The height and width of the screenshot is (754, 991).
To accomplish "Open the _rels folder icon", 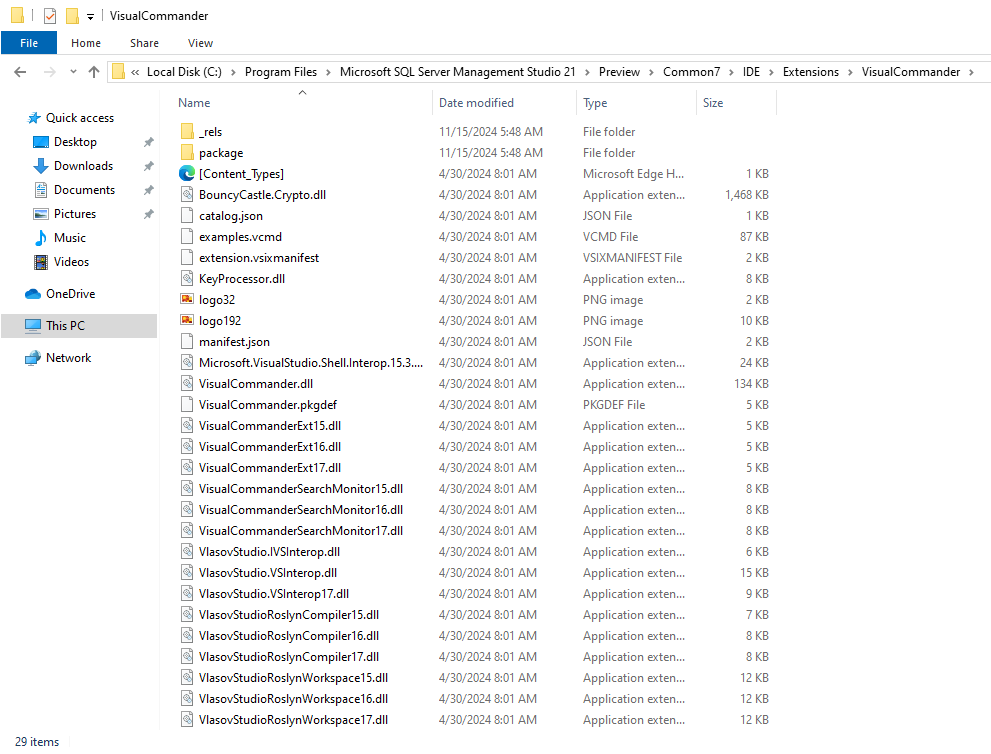I will 187,132.
